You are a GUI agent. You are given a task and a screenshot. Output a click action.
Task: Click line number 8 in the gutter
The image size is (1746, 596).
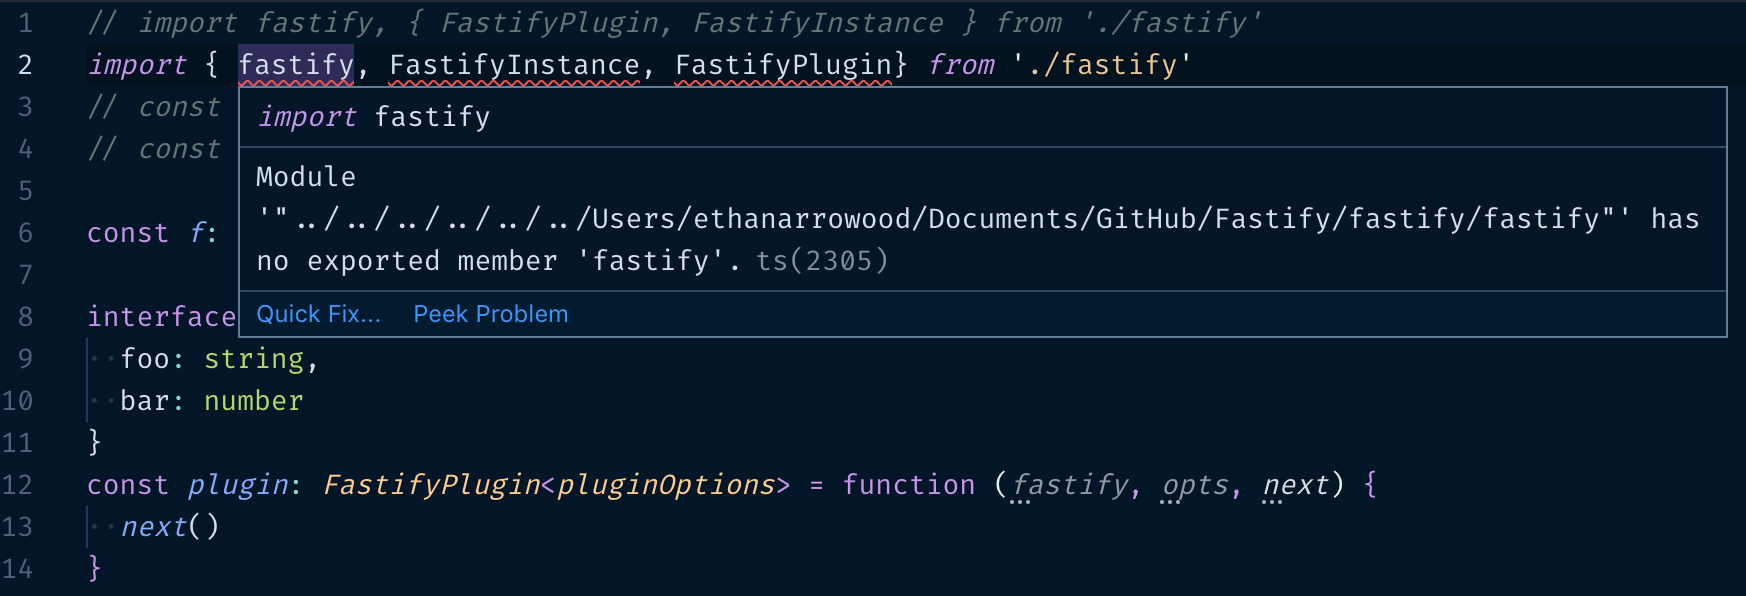click(25, 317)
